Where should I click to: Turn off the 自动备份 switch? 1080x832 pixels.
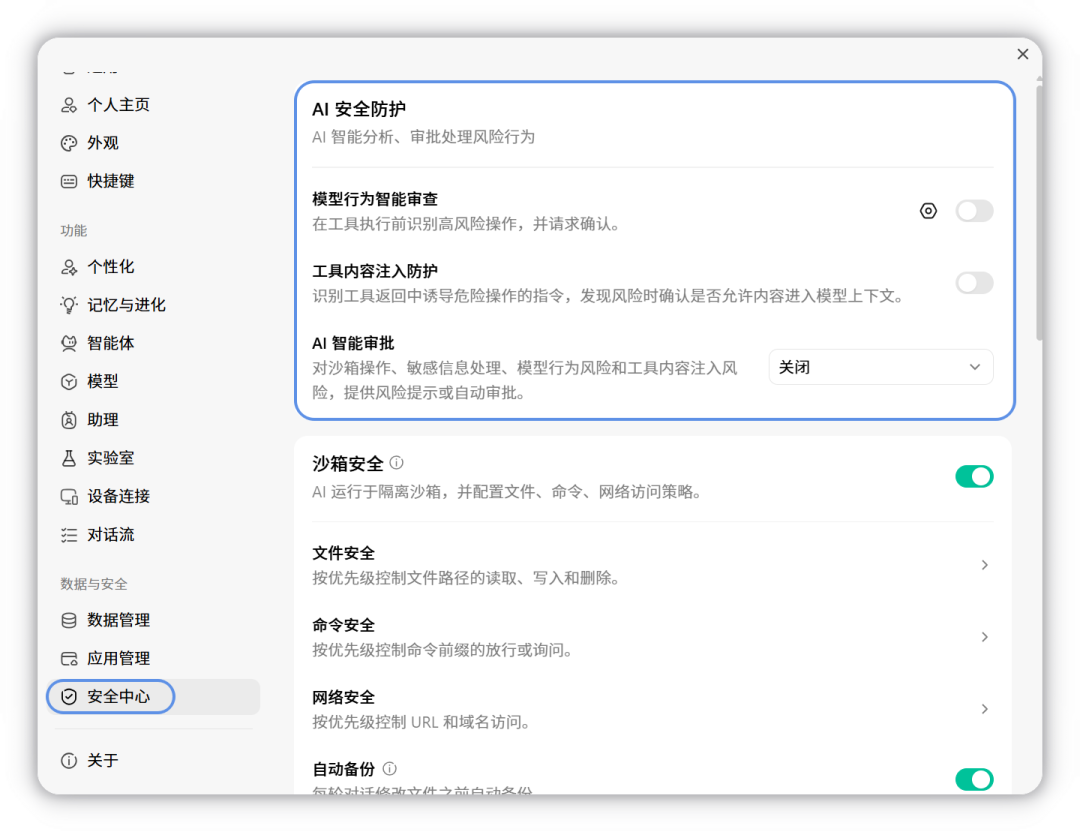pos(974,780)
